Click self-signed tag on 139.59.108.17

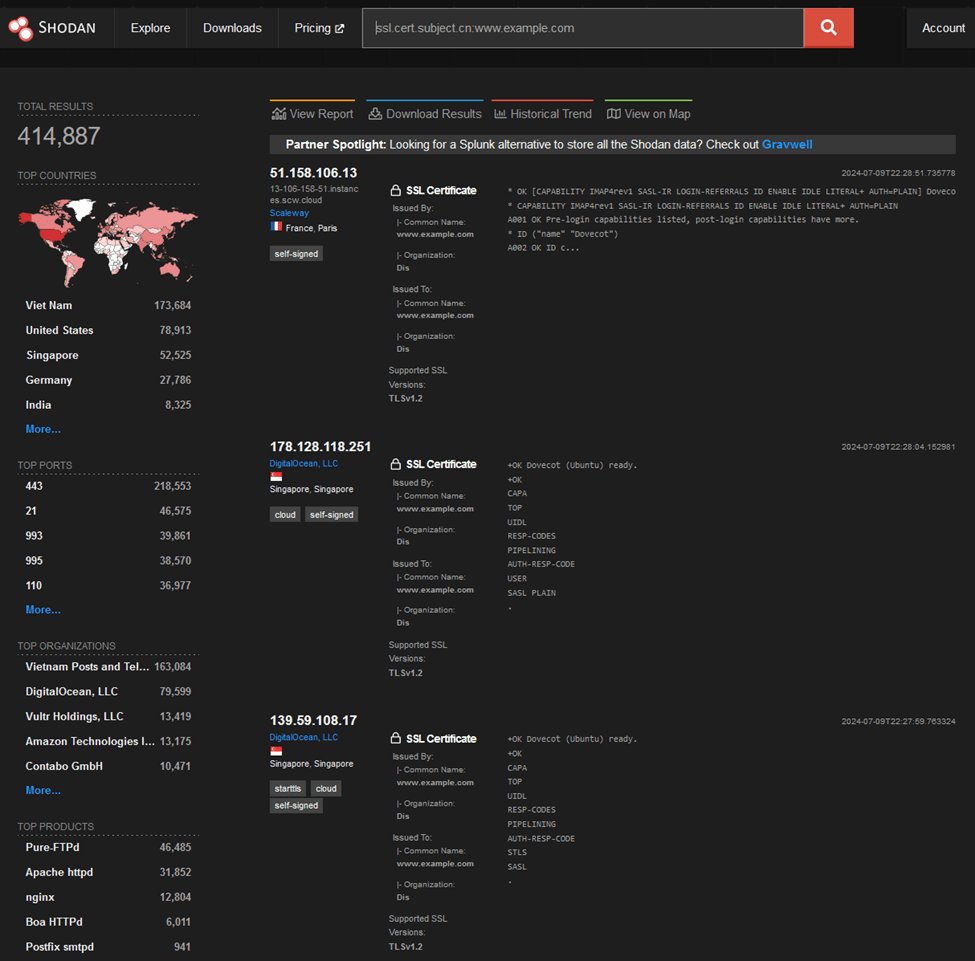(x=296, y=805)
